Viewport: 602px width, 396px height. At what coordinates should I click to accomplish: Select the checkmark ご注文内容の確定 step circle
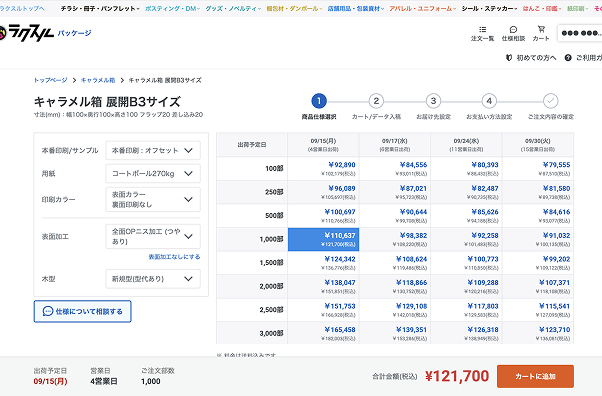tap(551, 101)
